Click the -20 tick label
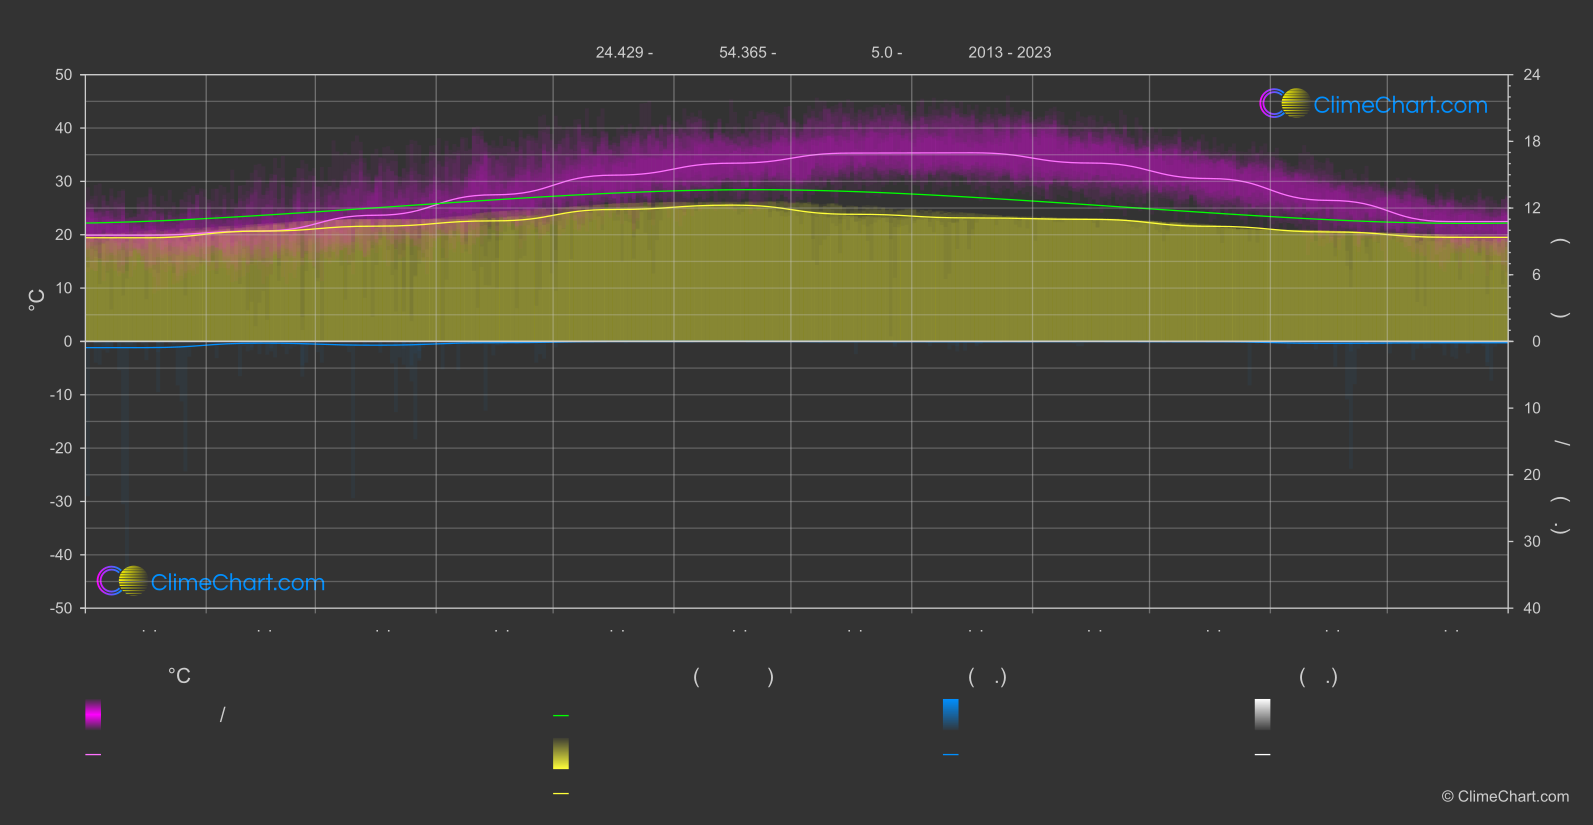Viewport: 1593px width, 825px height. click(x=62, y=448)
